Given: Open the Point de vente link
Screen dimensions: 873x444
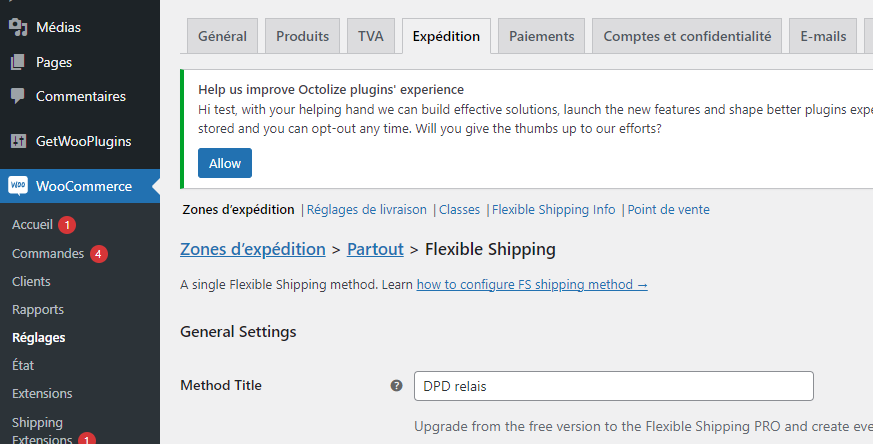Looking at the screenshot, I should tap(668, 210).
